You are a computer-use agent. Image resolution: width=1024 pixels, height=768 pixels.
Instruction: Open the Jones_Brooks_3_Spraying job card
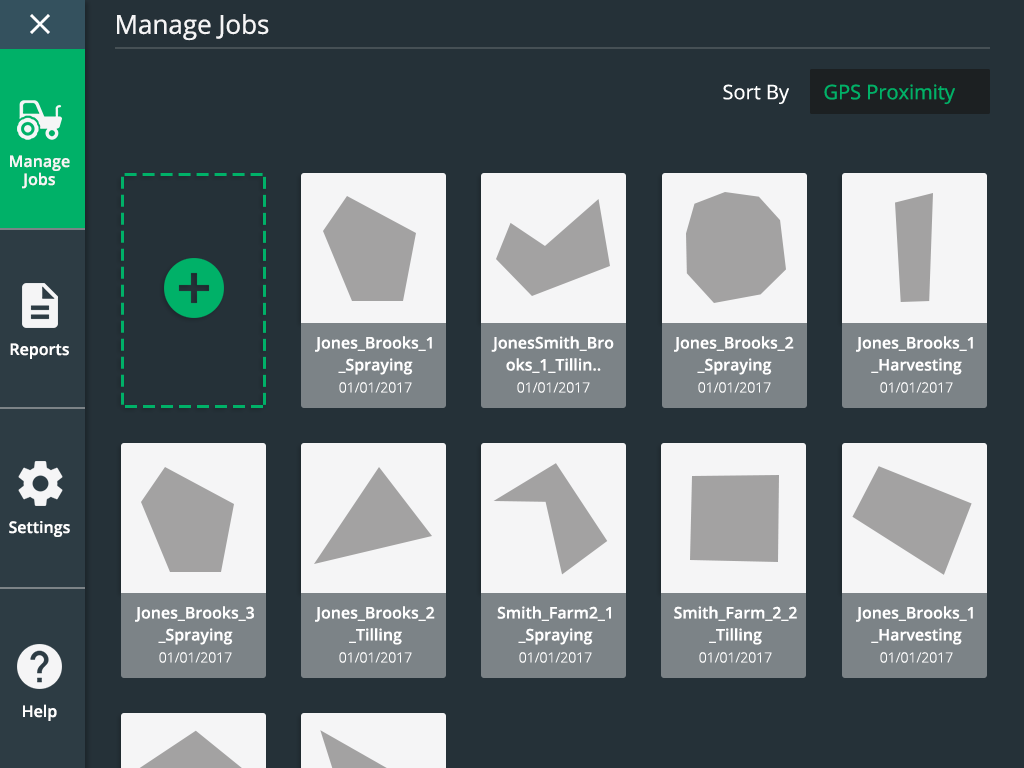point(193,560)
